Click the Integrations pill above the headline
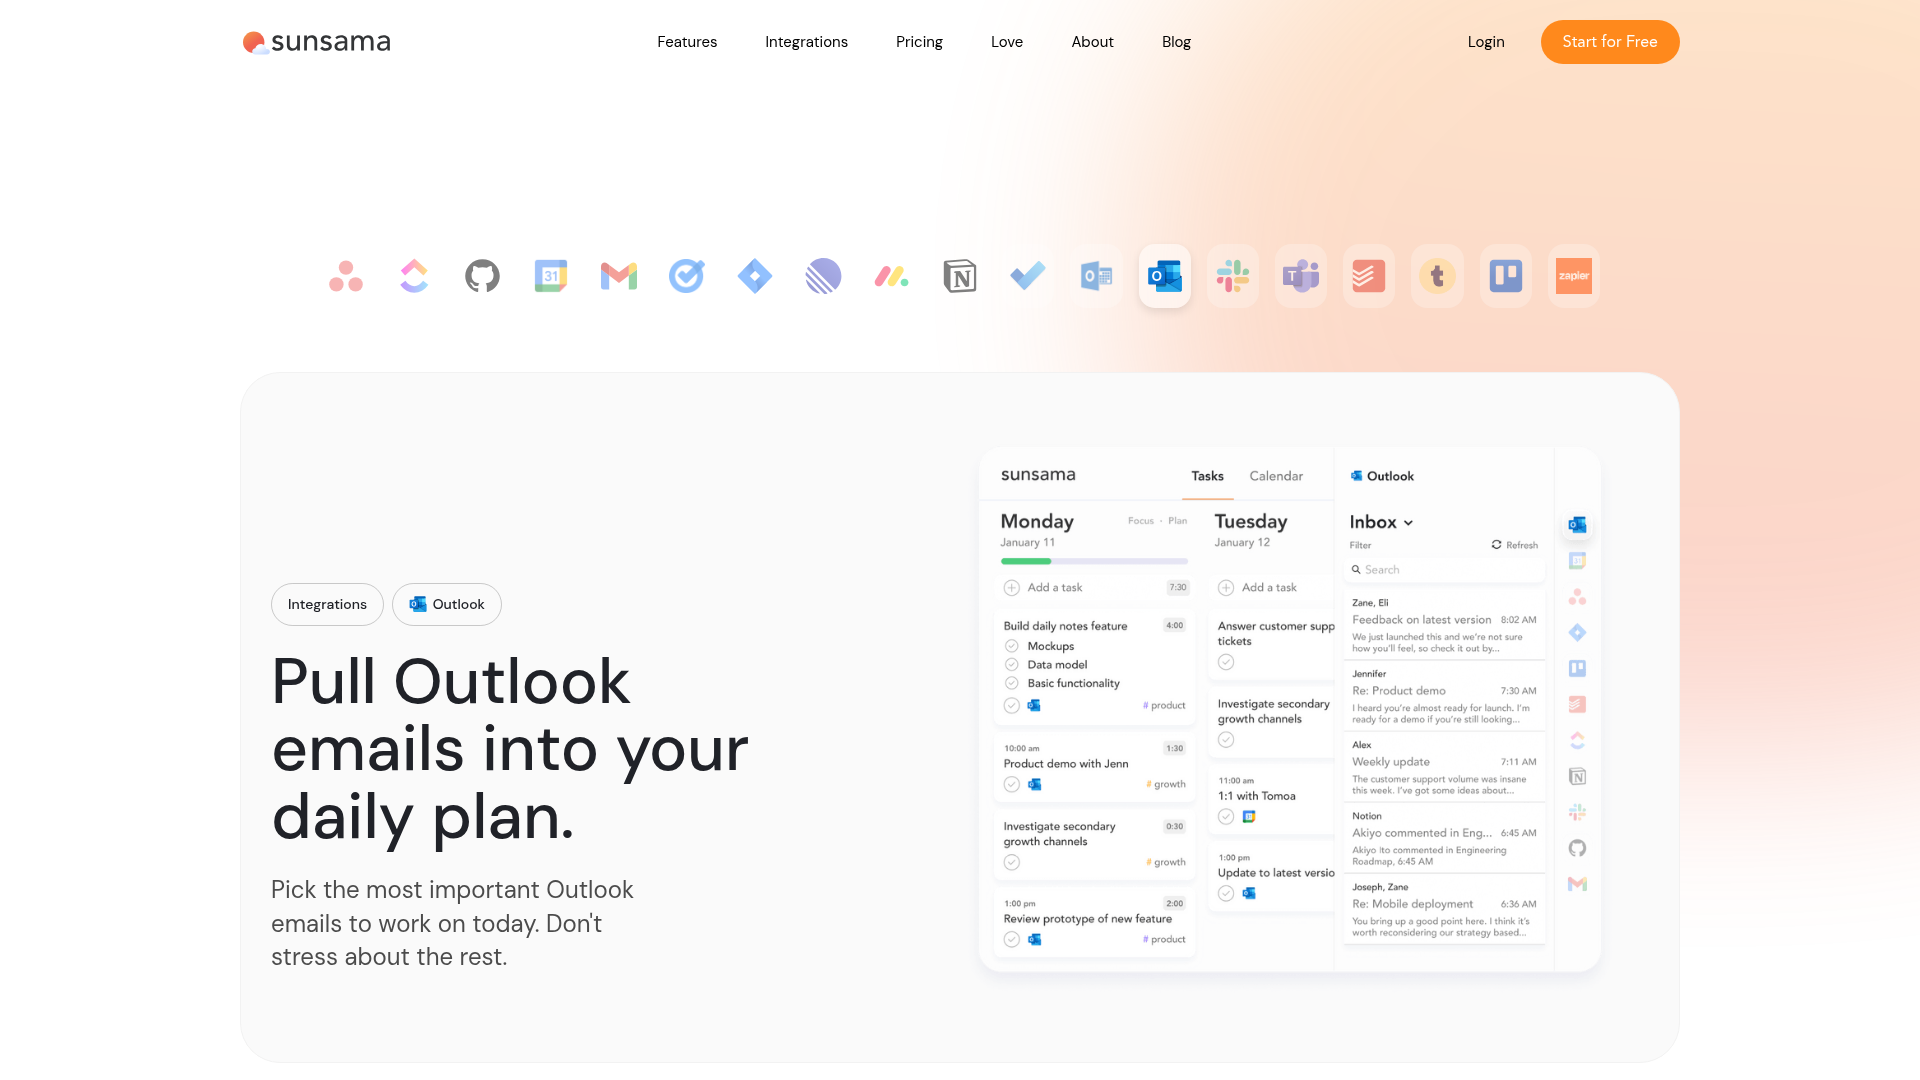Viewport: 1920px width, 1080px height. [327, 605]
